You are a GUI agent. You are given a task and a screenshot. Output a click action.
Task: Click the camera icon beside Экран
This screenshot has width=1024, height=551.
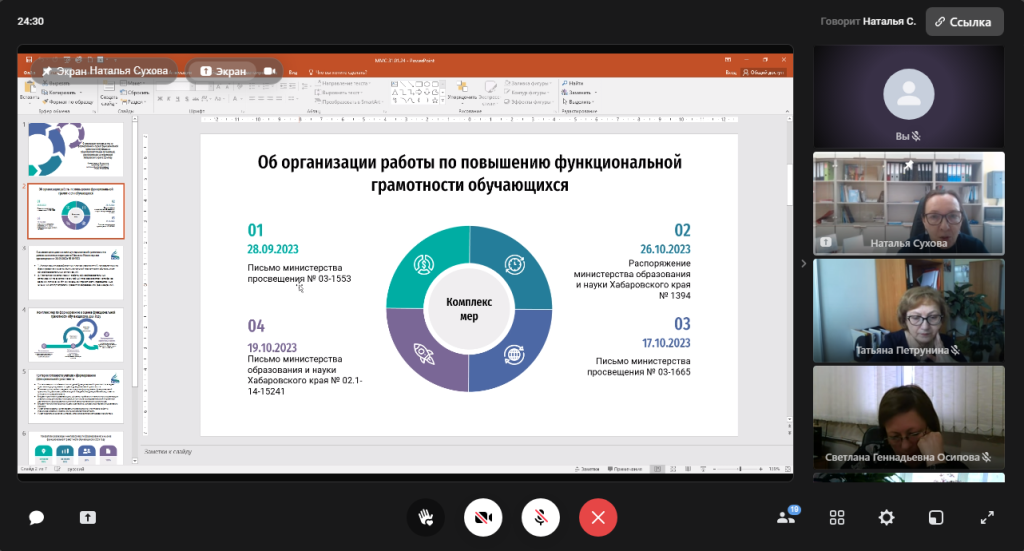(269, 71)
